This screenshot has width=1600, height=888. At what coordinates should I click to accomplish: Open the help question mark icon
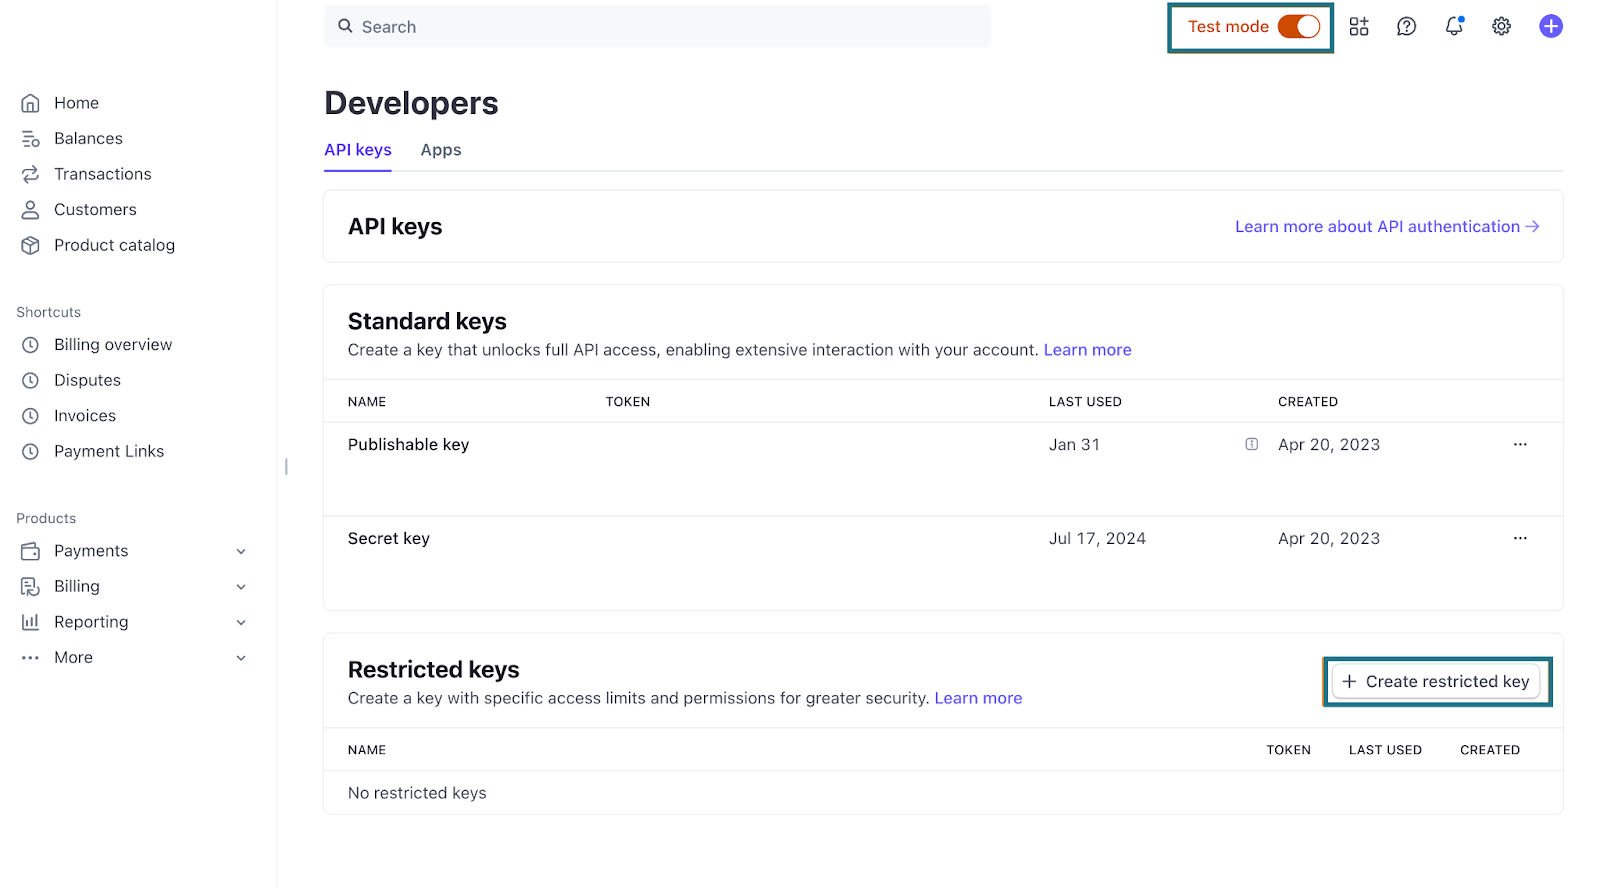click(1406, 27)
